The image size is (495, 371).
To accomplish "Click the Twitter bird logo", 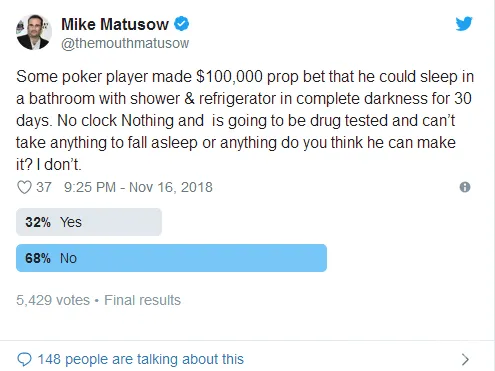I will click(x=464, y=23).
